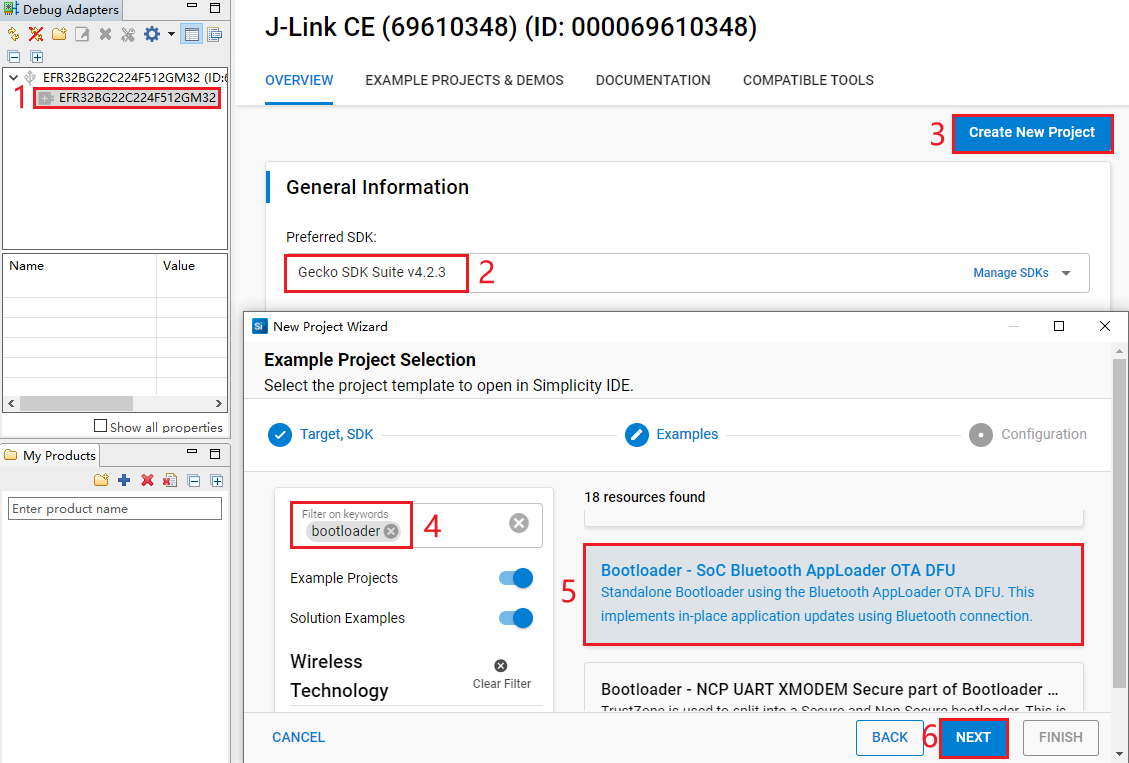Open the gear settings icon in Debug Adapters
Viewport: 1129px width, 763px height.
point(151,34)
